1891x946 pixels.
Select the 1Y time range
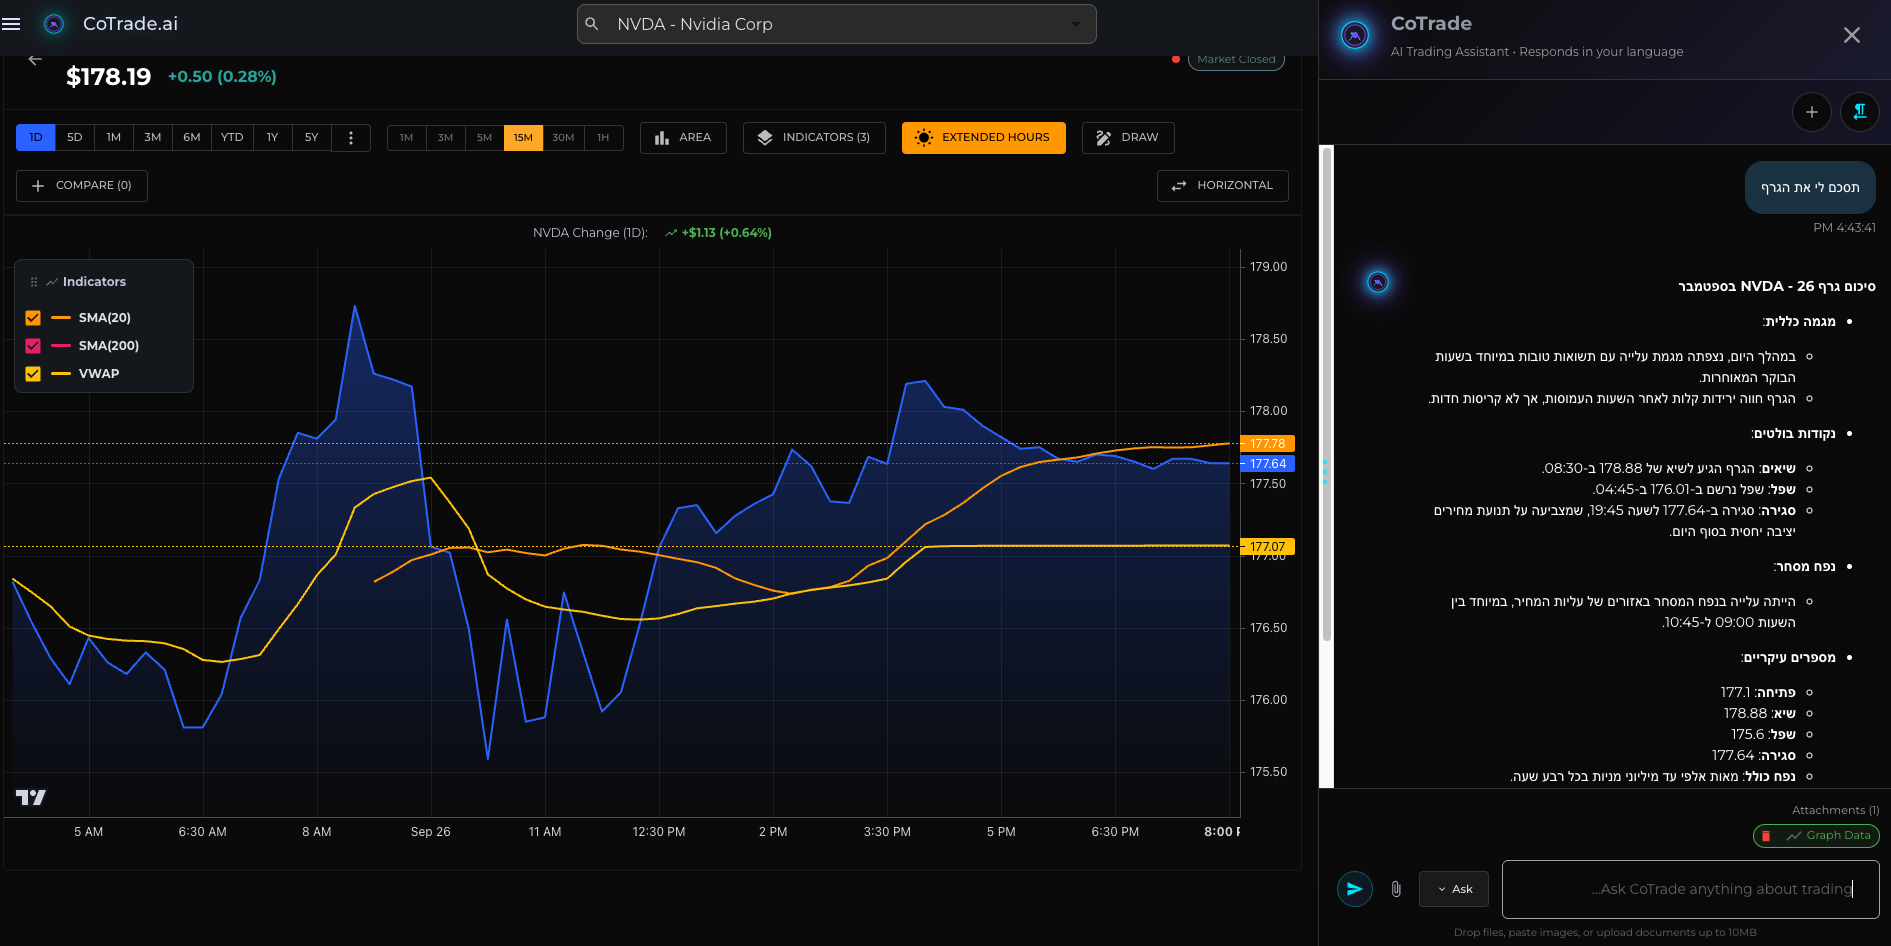[272, 138]
